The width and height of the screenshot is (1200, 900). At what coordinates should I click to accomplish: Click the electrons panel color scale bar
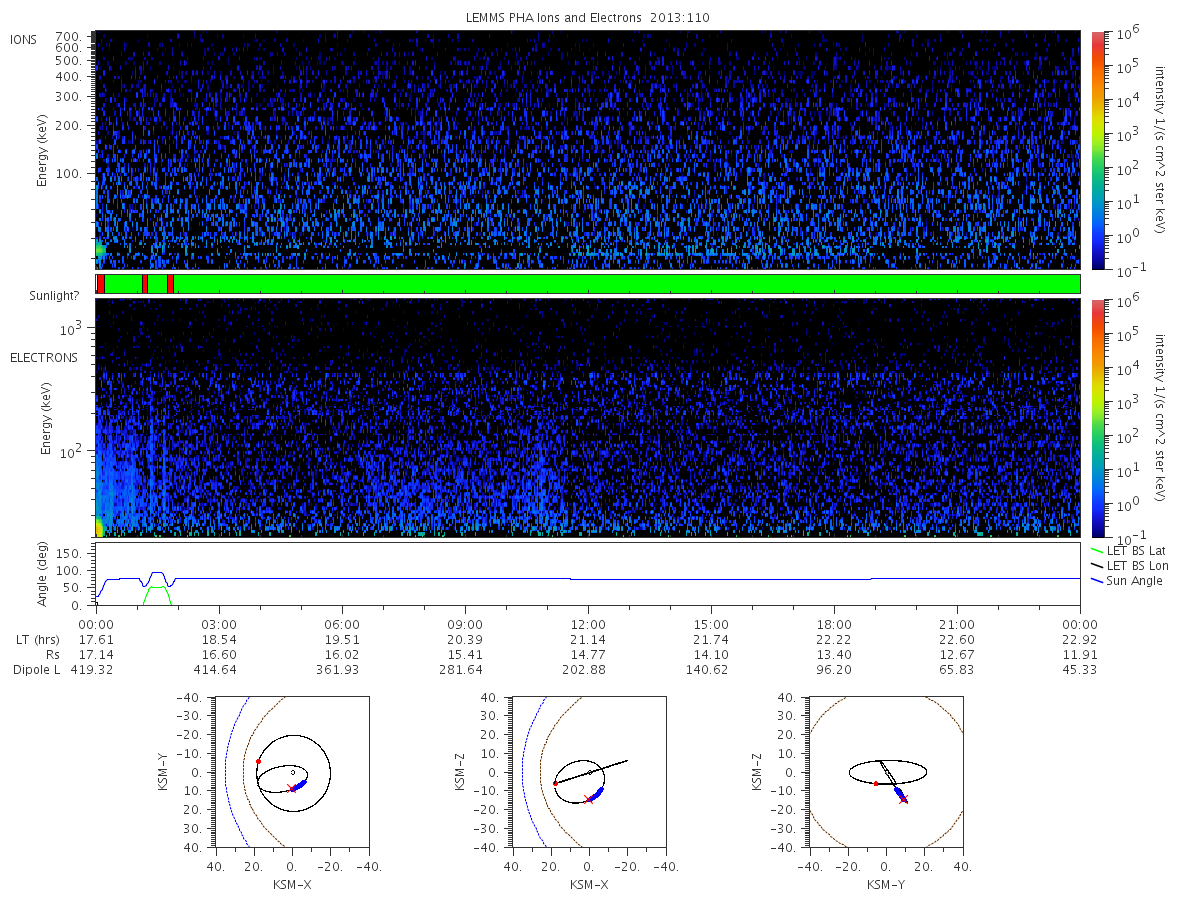click(1097, 418)
